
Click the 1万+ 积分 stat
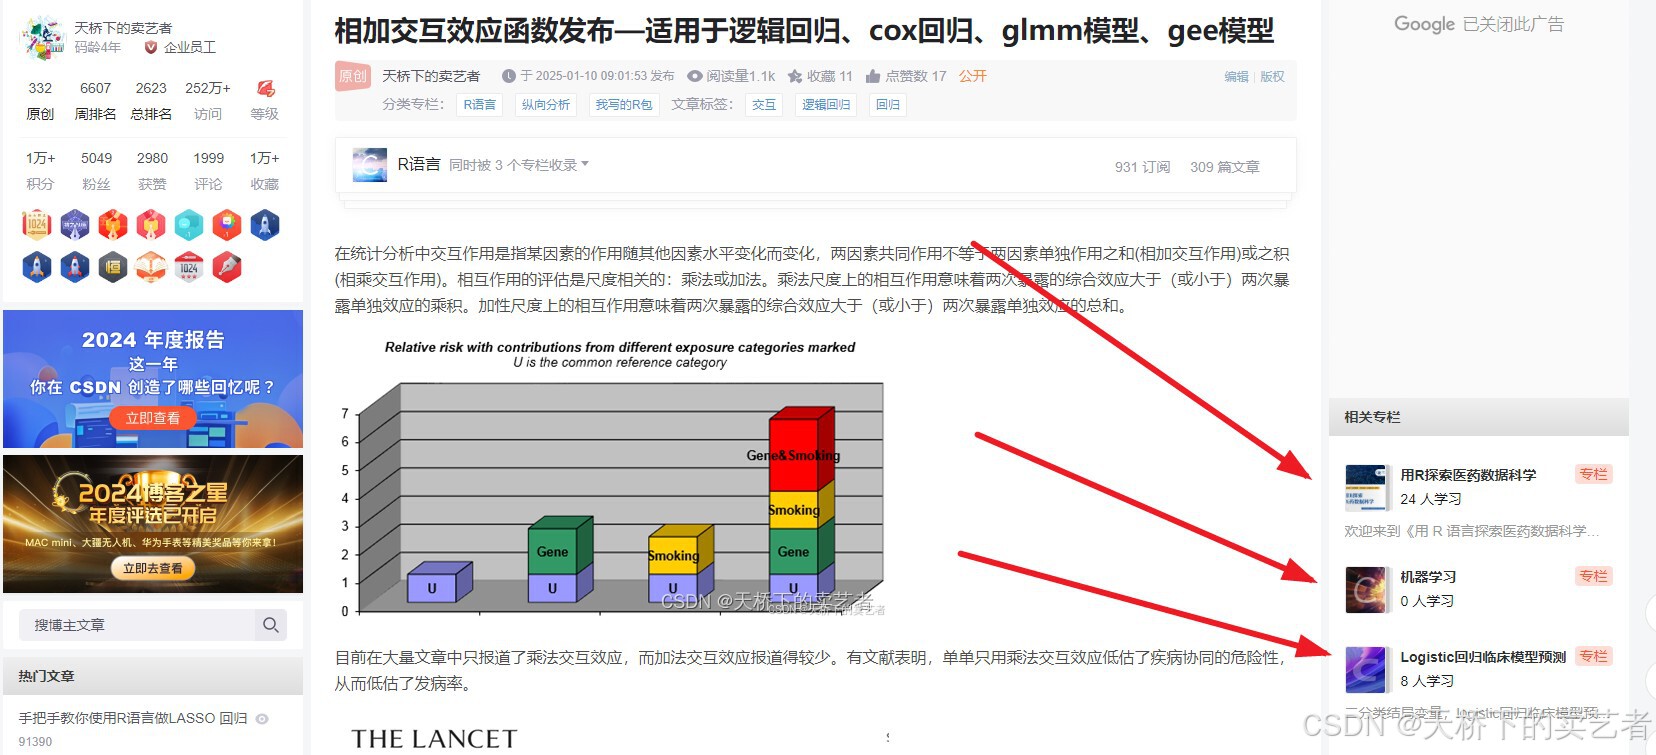click(x=40, y=171)
